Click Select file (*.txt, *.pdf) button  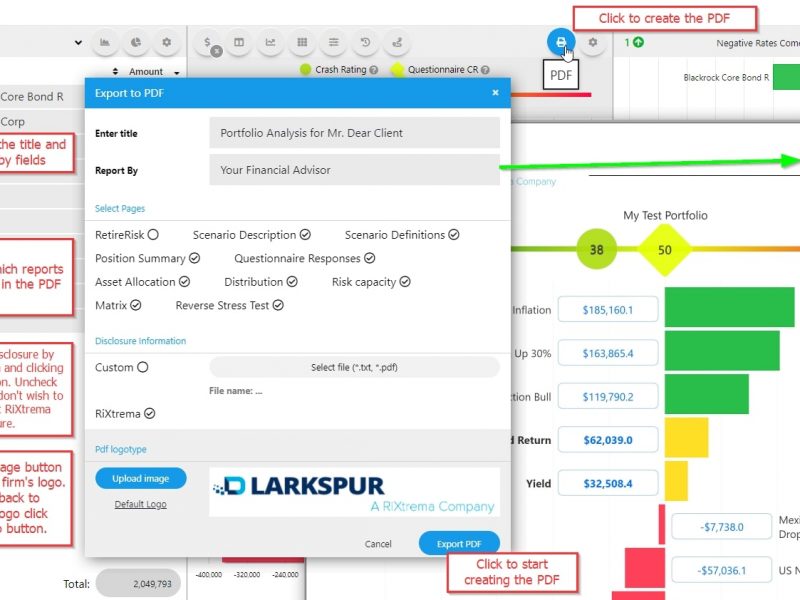tap(354, 367)
